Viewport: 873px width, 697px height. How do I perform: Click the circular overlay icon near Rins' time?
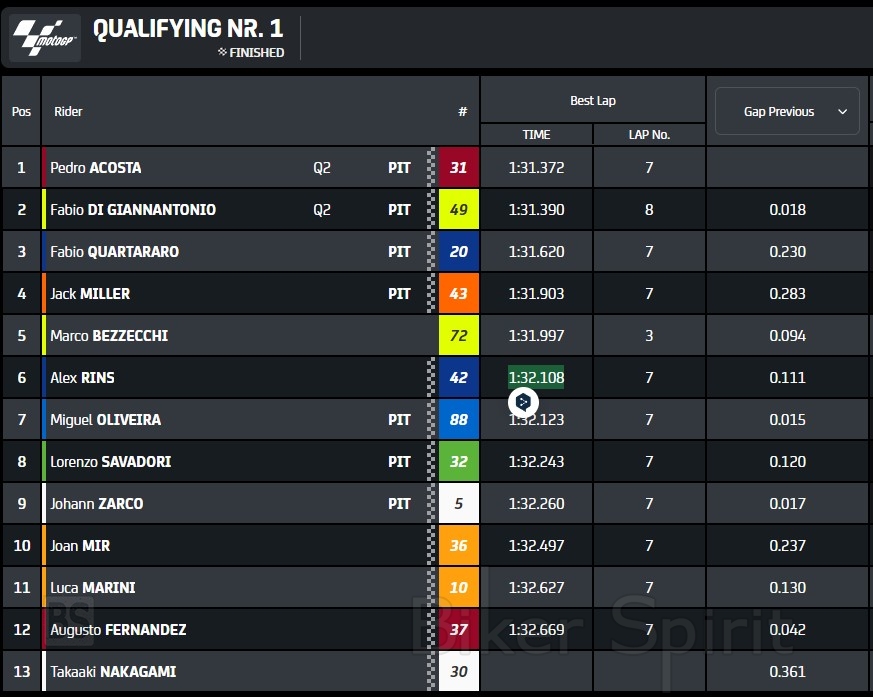(523, 402)
